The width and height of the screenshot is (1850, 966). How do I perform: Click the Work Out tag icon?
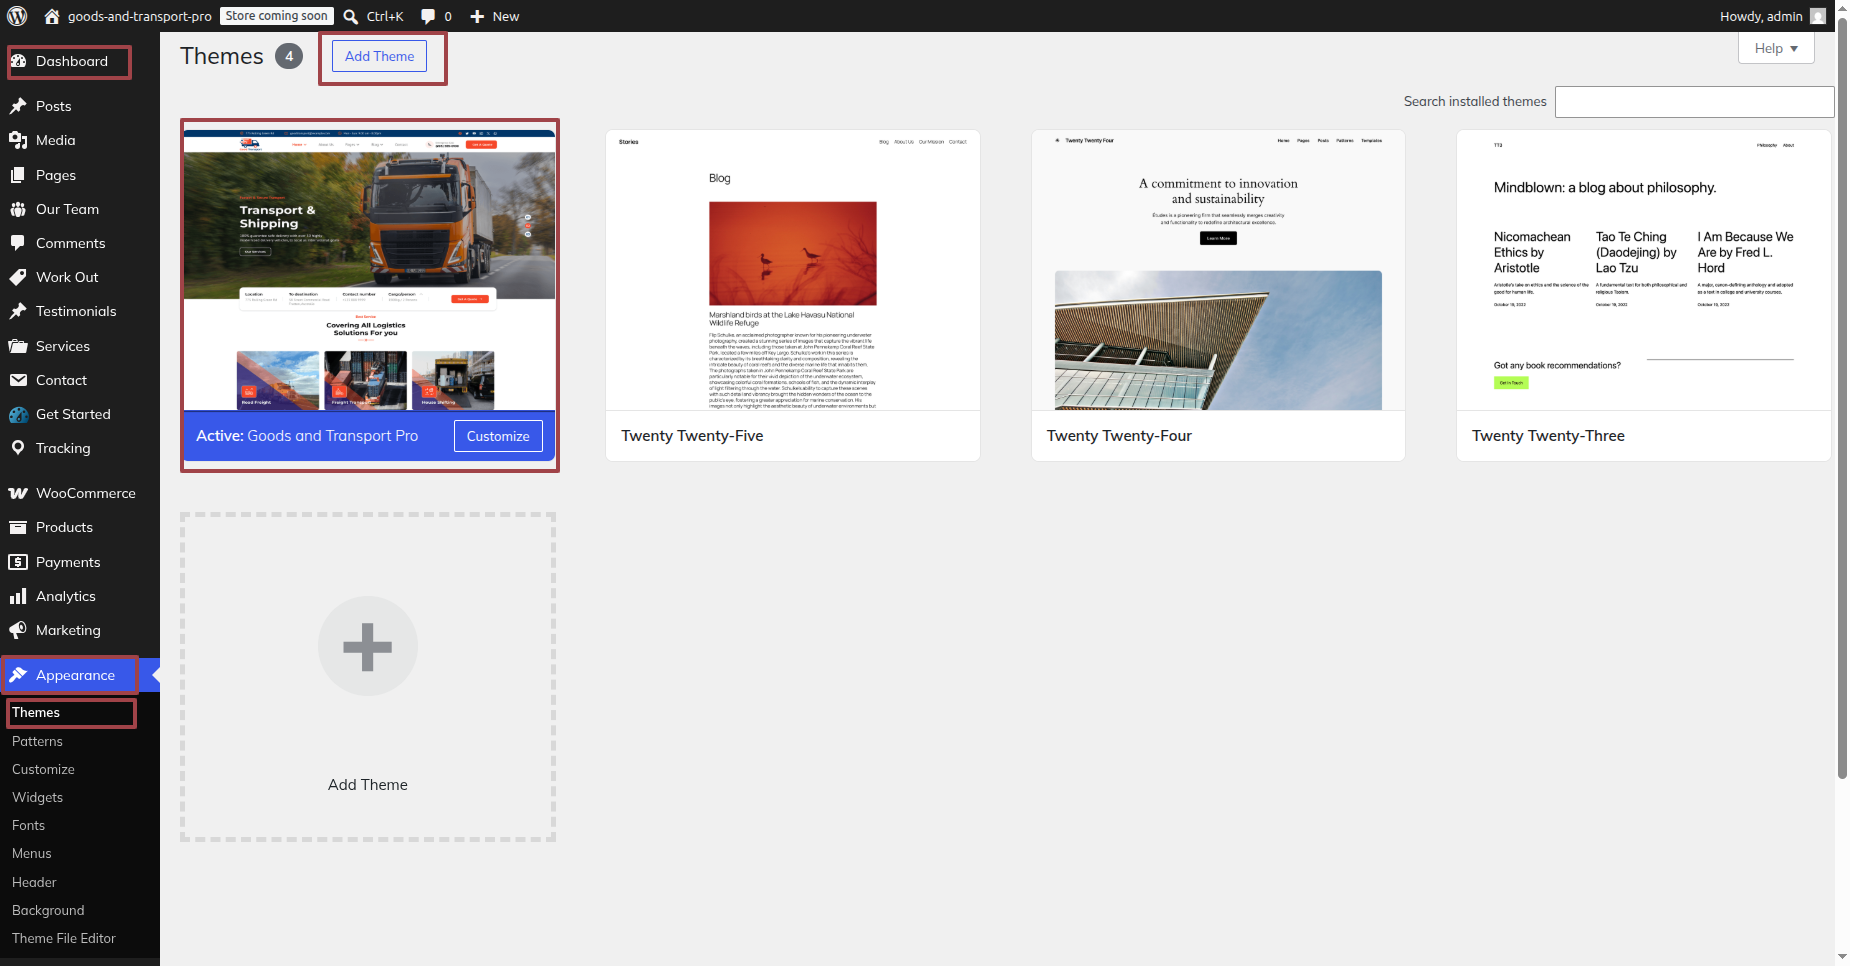point(18,277)
